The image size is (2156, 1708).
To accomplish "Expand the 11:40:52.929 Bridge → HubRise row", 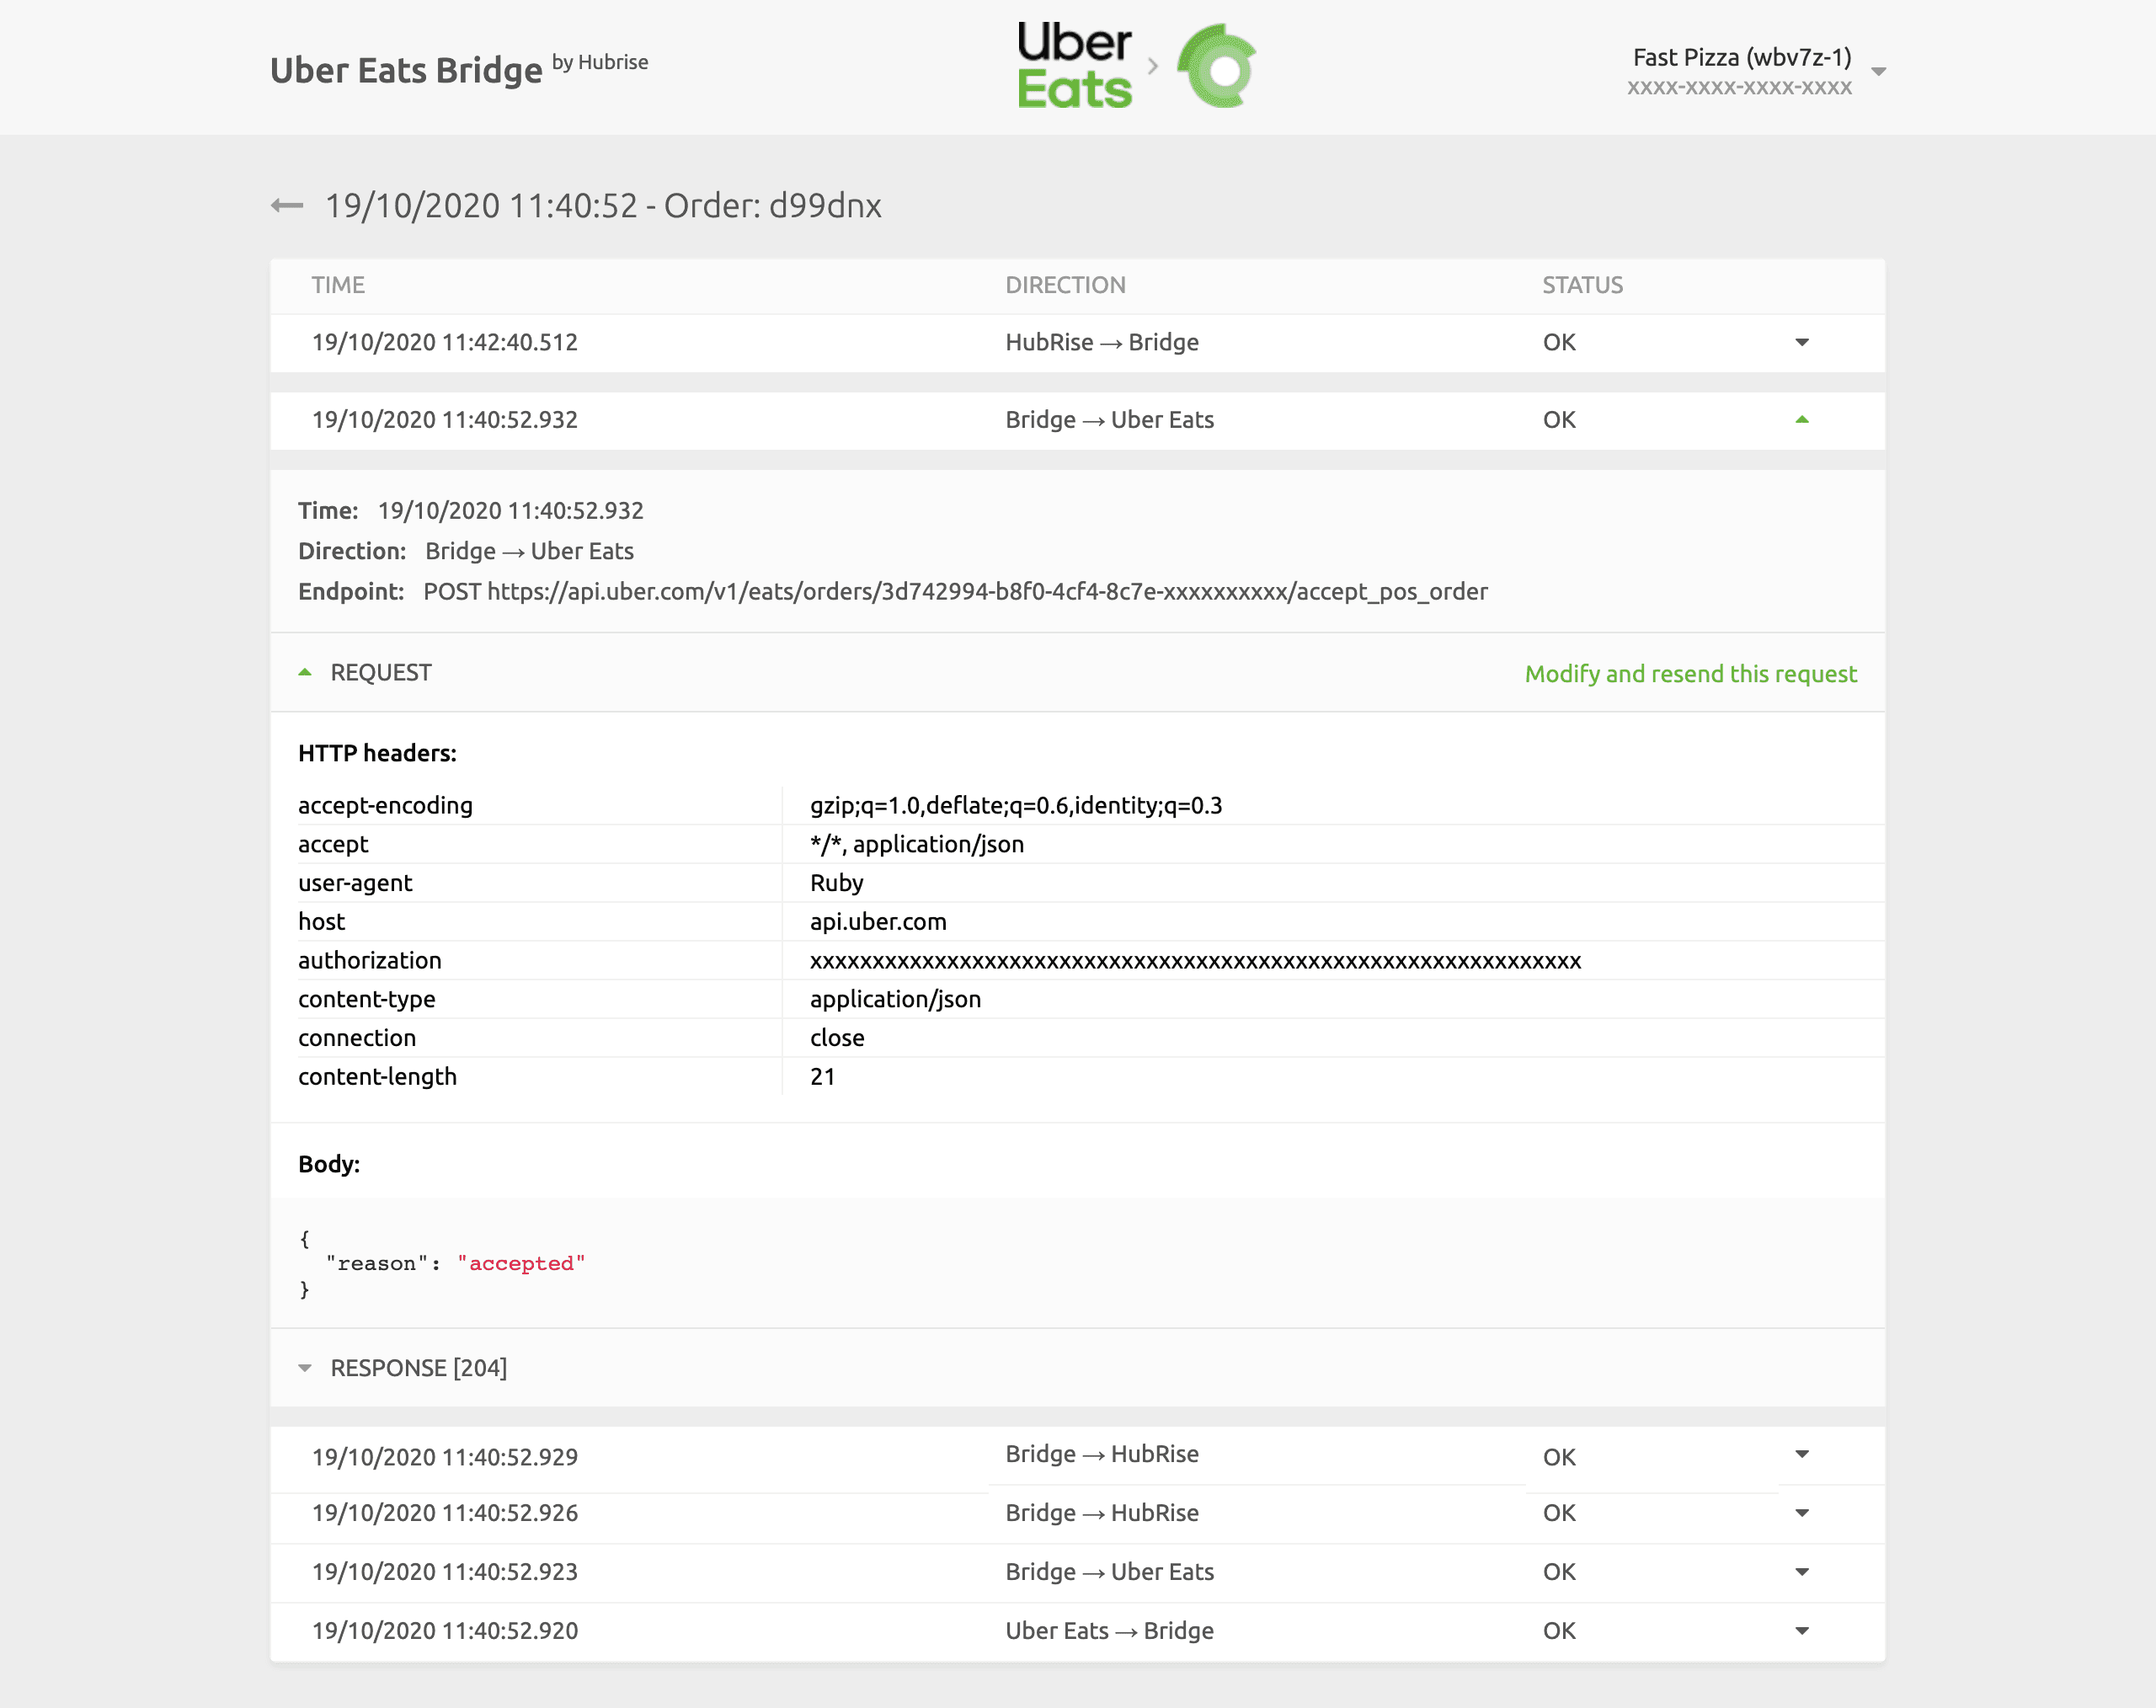I will point(1802,1455).
